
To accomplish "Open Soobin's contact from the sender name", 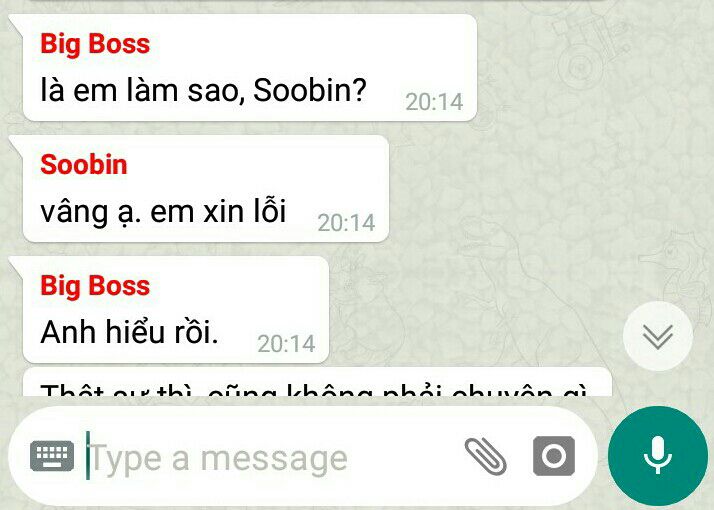I will [x=84, y=164].
